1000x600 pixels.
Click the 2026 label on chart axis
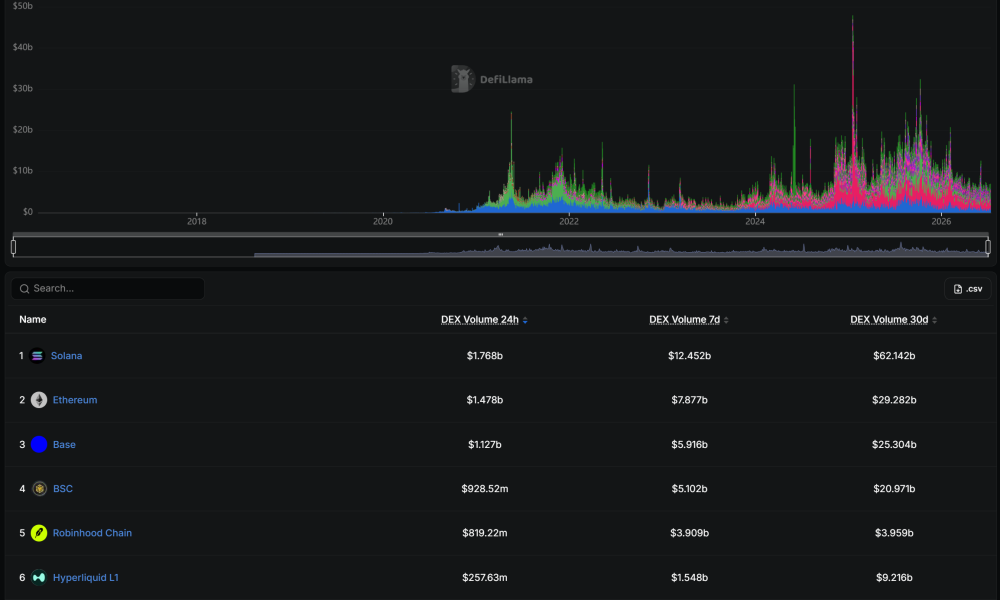(x=941, y=222)
